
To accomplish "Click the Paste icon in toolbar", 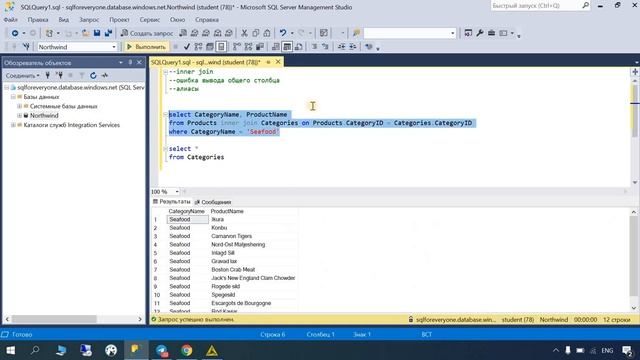I will [x=267, y=33].
